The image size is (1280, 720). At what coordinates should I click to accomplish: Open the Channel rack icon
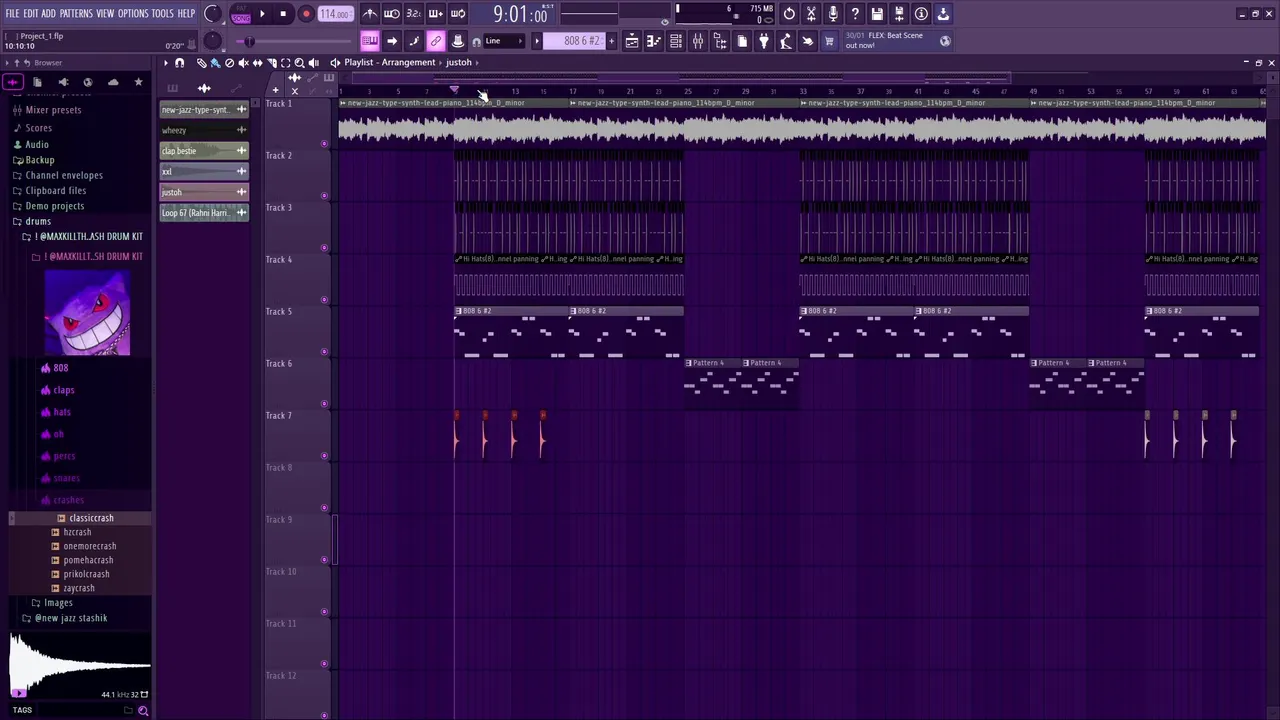coord(676,41)
